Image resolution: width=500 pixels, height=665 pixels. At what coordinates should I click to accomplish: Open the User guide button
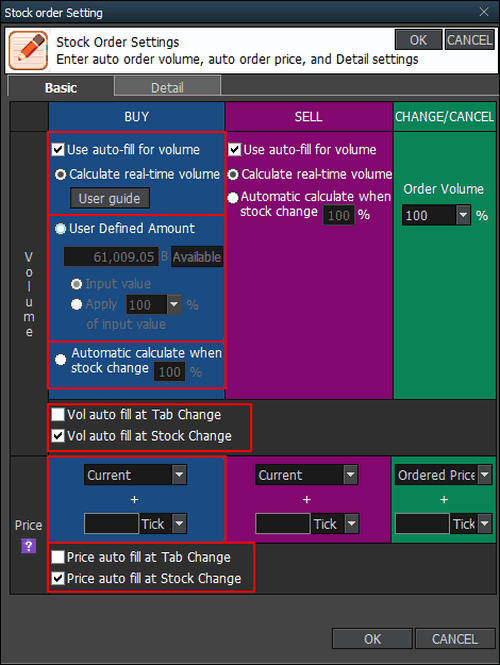pyautogui.click(x=110, y=198)
